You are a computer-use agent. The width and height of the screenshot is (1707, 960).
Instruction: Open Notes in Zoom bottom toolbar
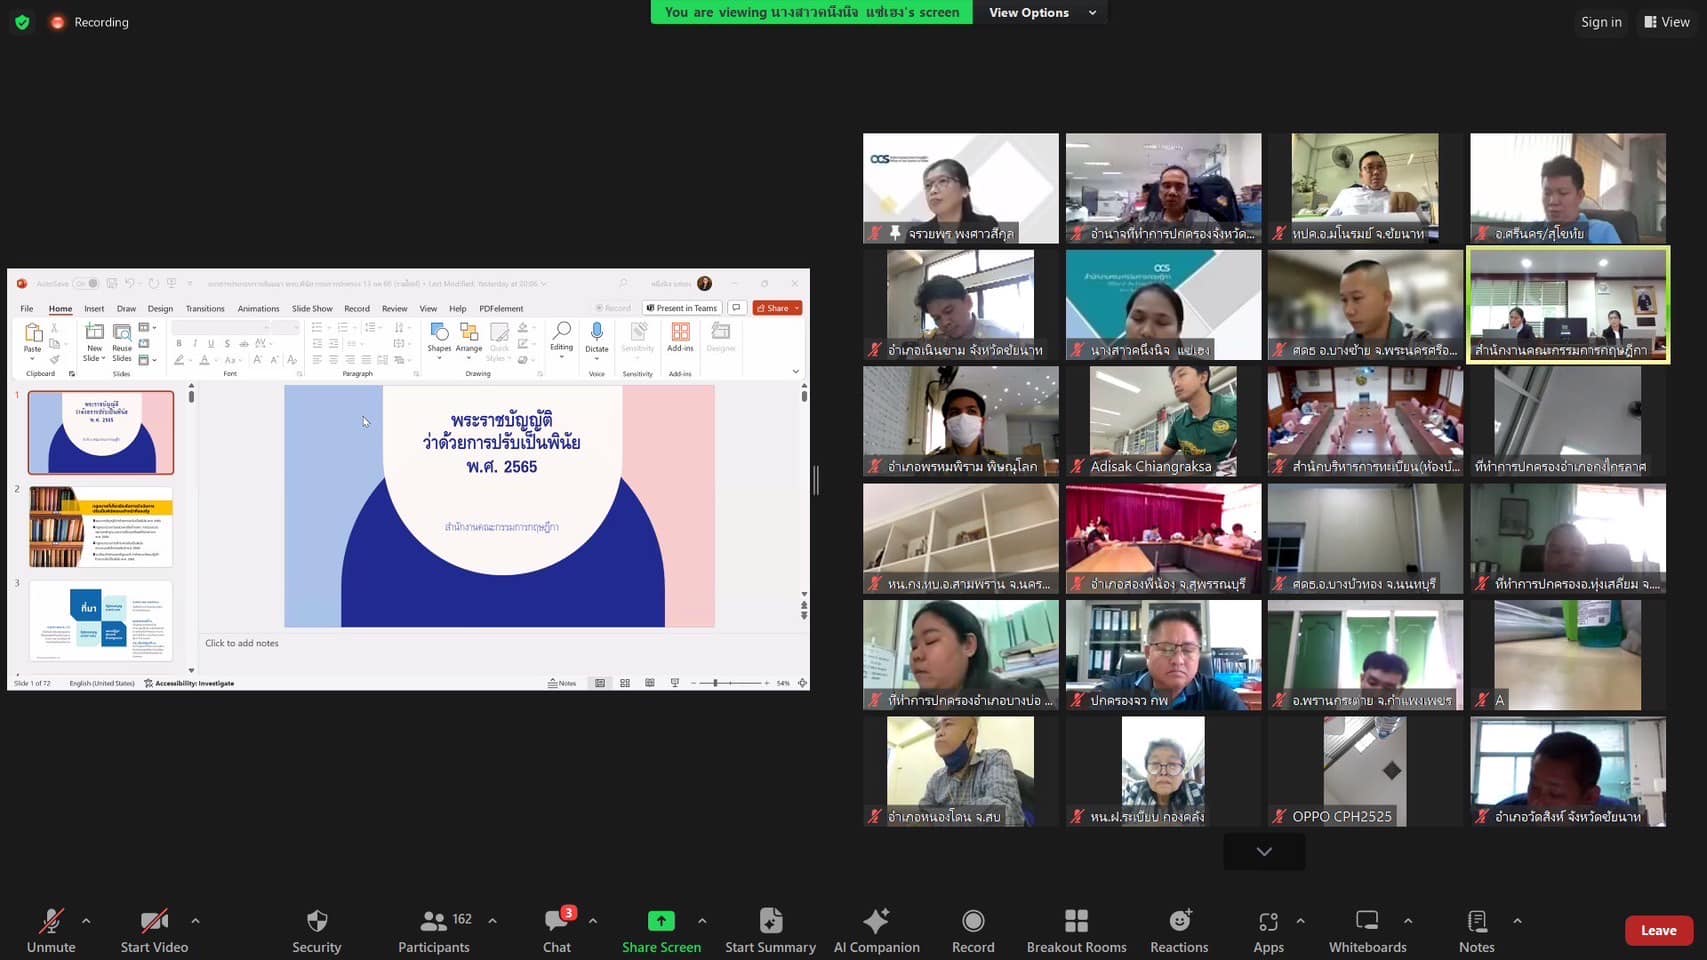click(x=1477, y=930)
